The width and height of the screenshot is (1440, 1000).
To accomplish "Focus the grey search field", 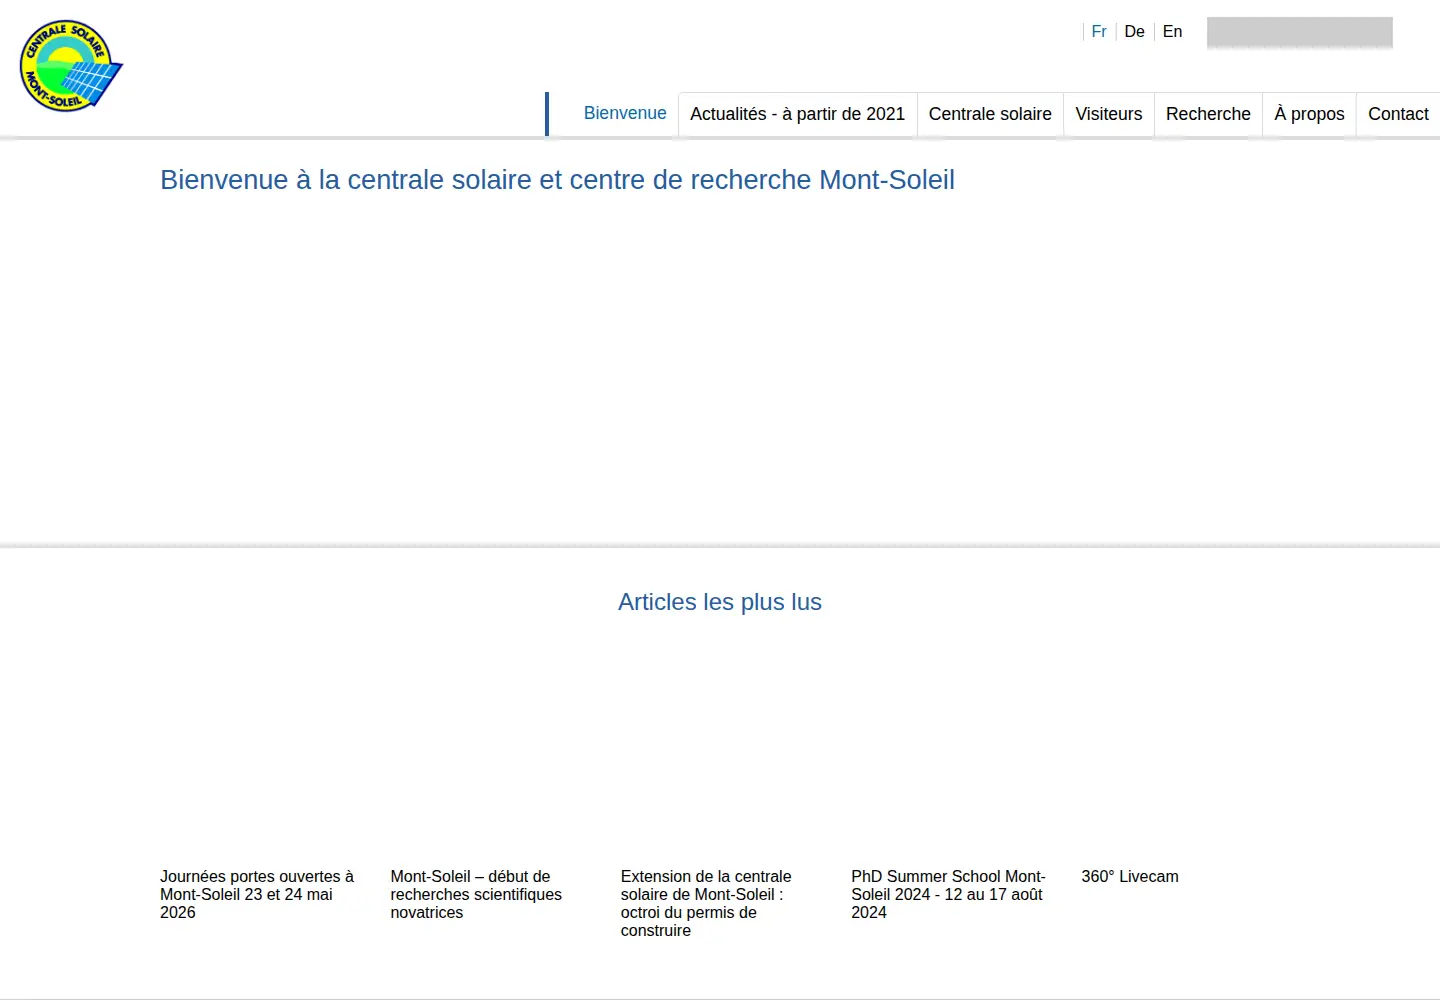I will pos(1299,32).
